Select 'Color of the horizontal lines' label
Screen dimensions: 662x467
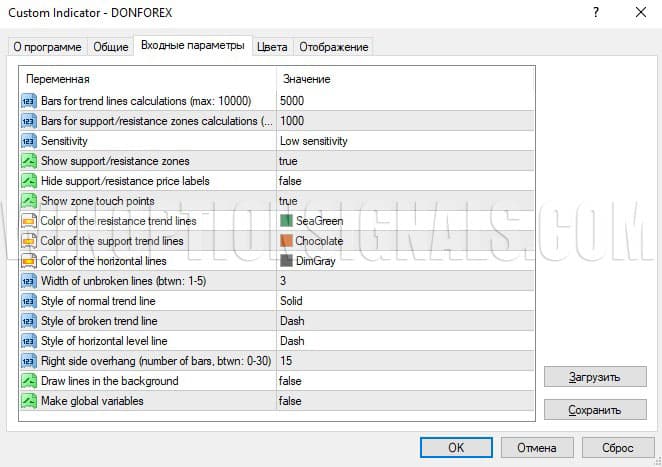[103, 261]
